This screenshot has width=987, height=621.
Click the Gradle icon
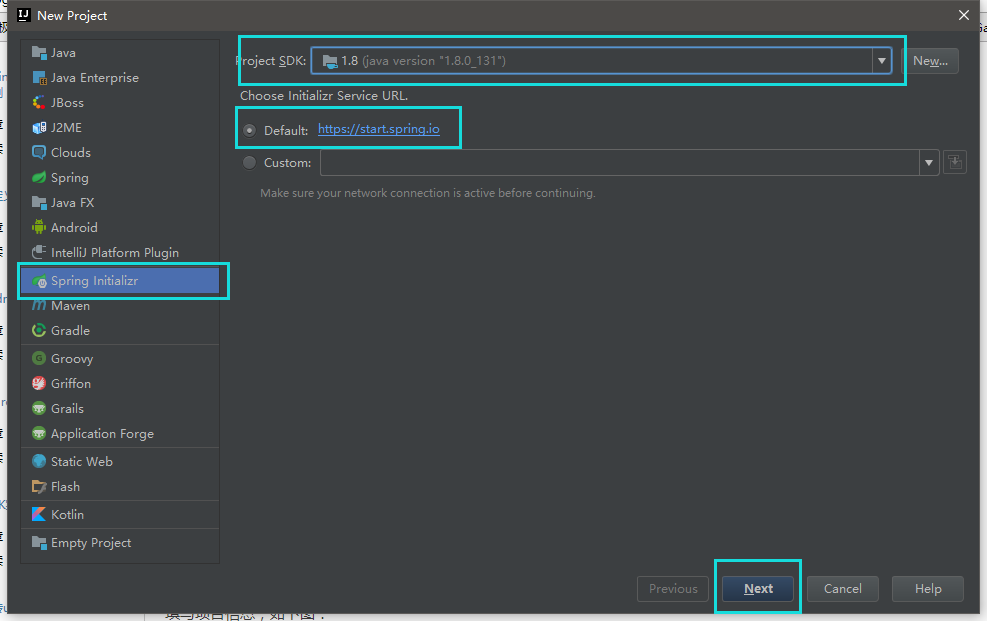click(x=39, y=330)
